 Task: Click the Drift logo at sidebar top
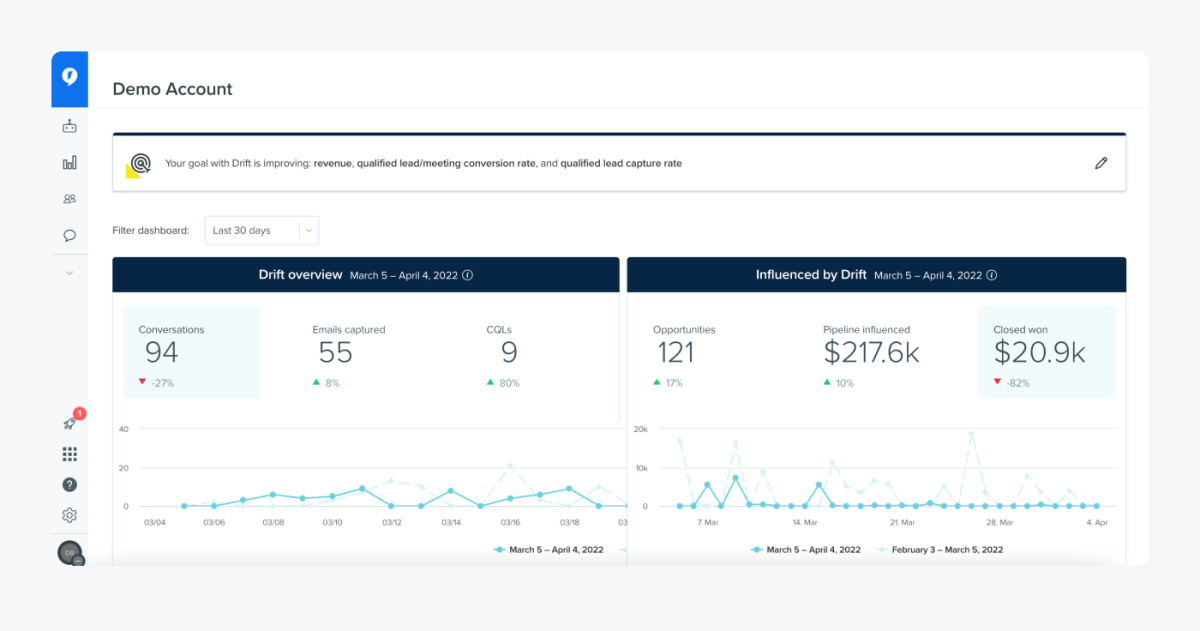click(x=69, y=78)
